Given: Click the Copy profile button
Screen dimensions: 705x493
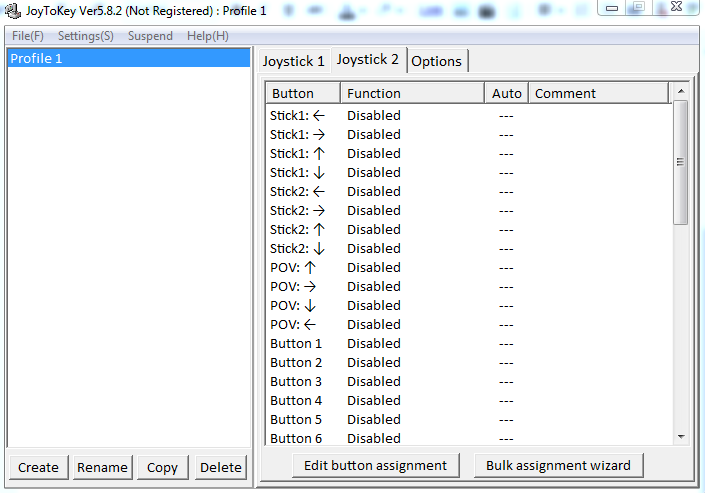Looking at the screenshot, I should tap(162, 467).
